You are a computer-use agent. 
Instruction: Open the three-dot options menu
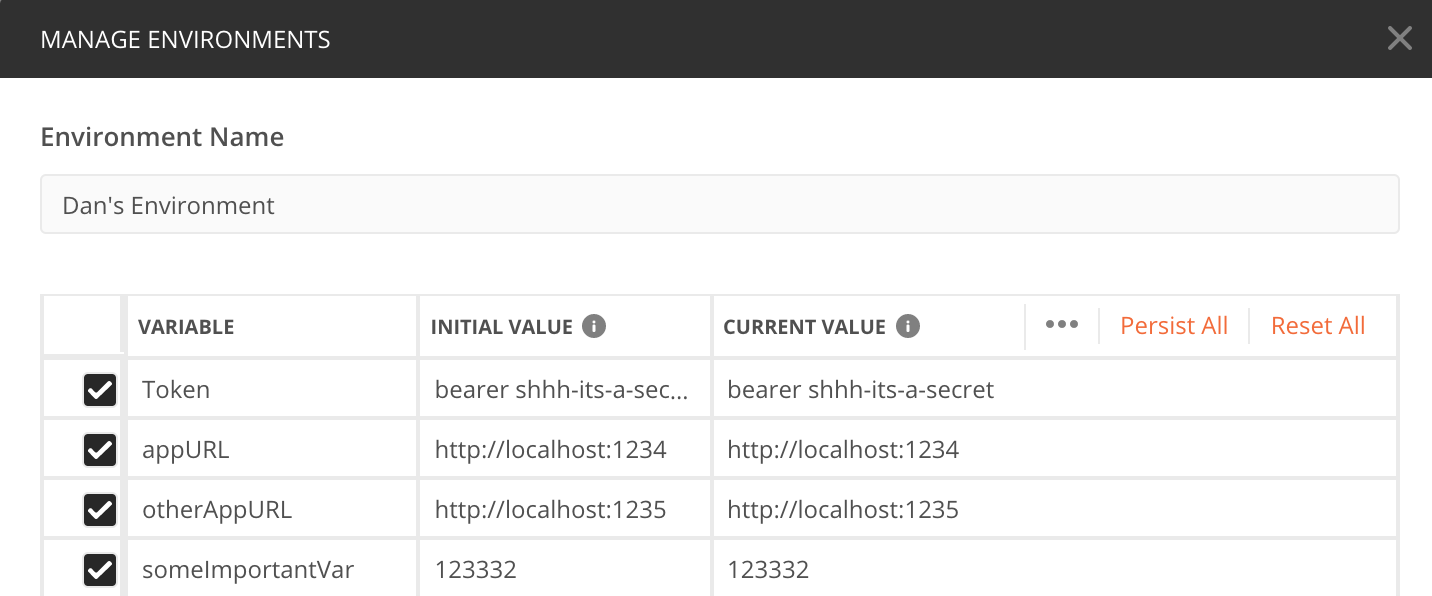coord(1062,325)
